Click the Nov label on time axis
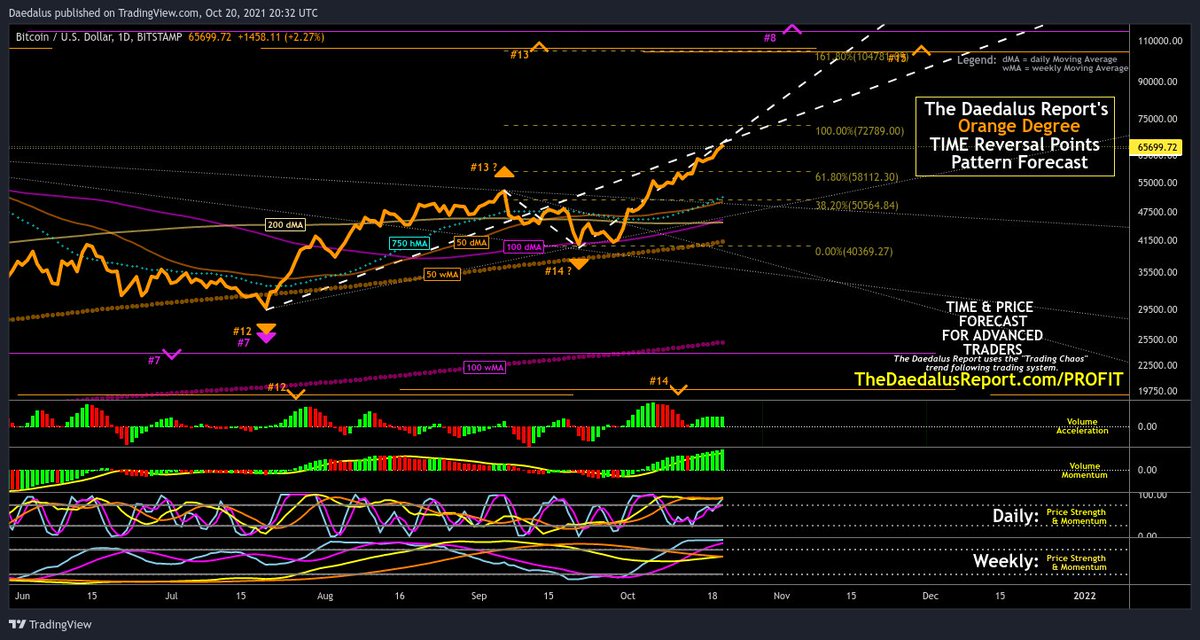Image resolution: width=1200 pixels, height=640 pixels. pyautogui.click(x=781, y=595)
